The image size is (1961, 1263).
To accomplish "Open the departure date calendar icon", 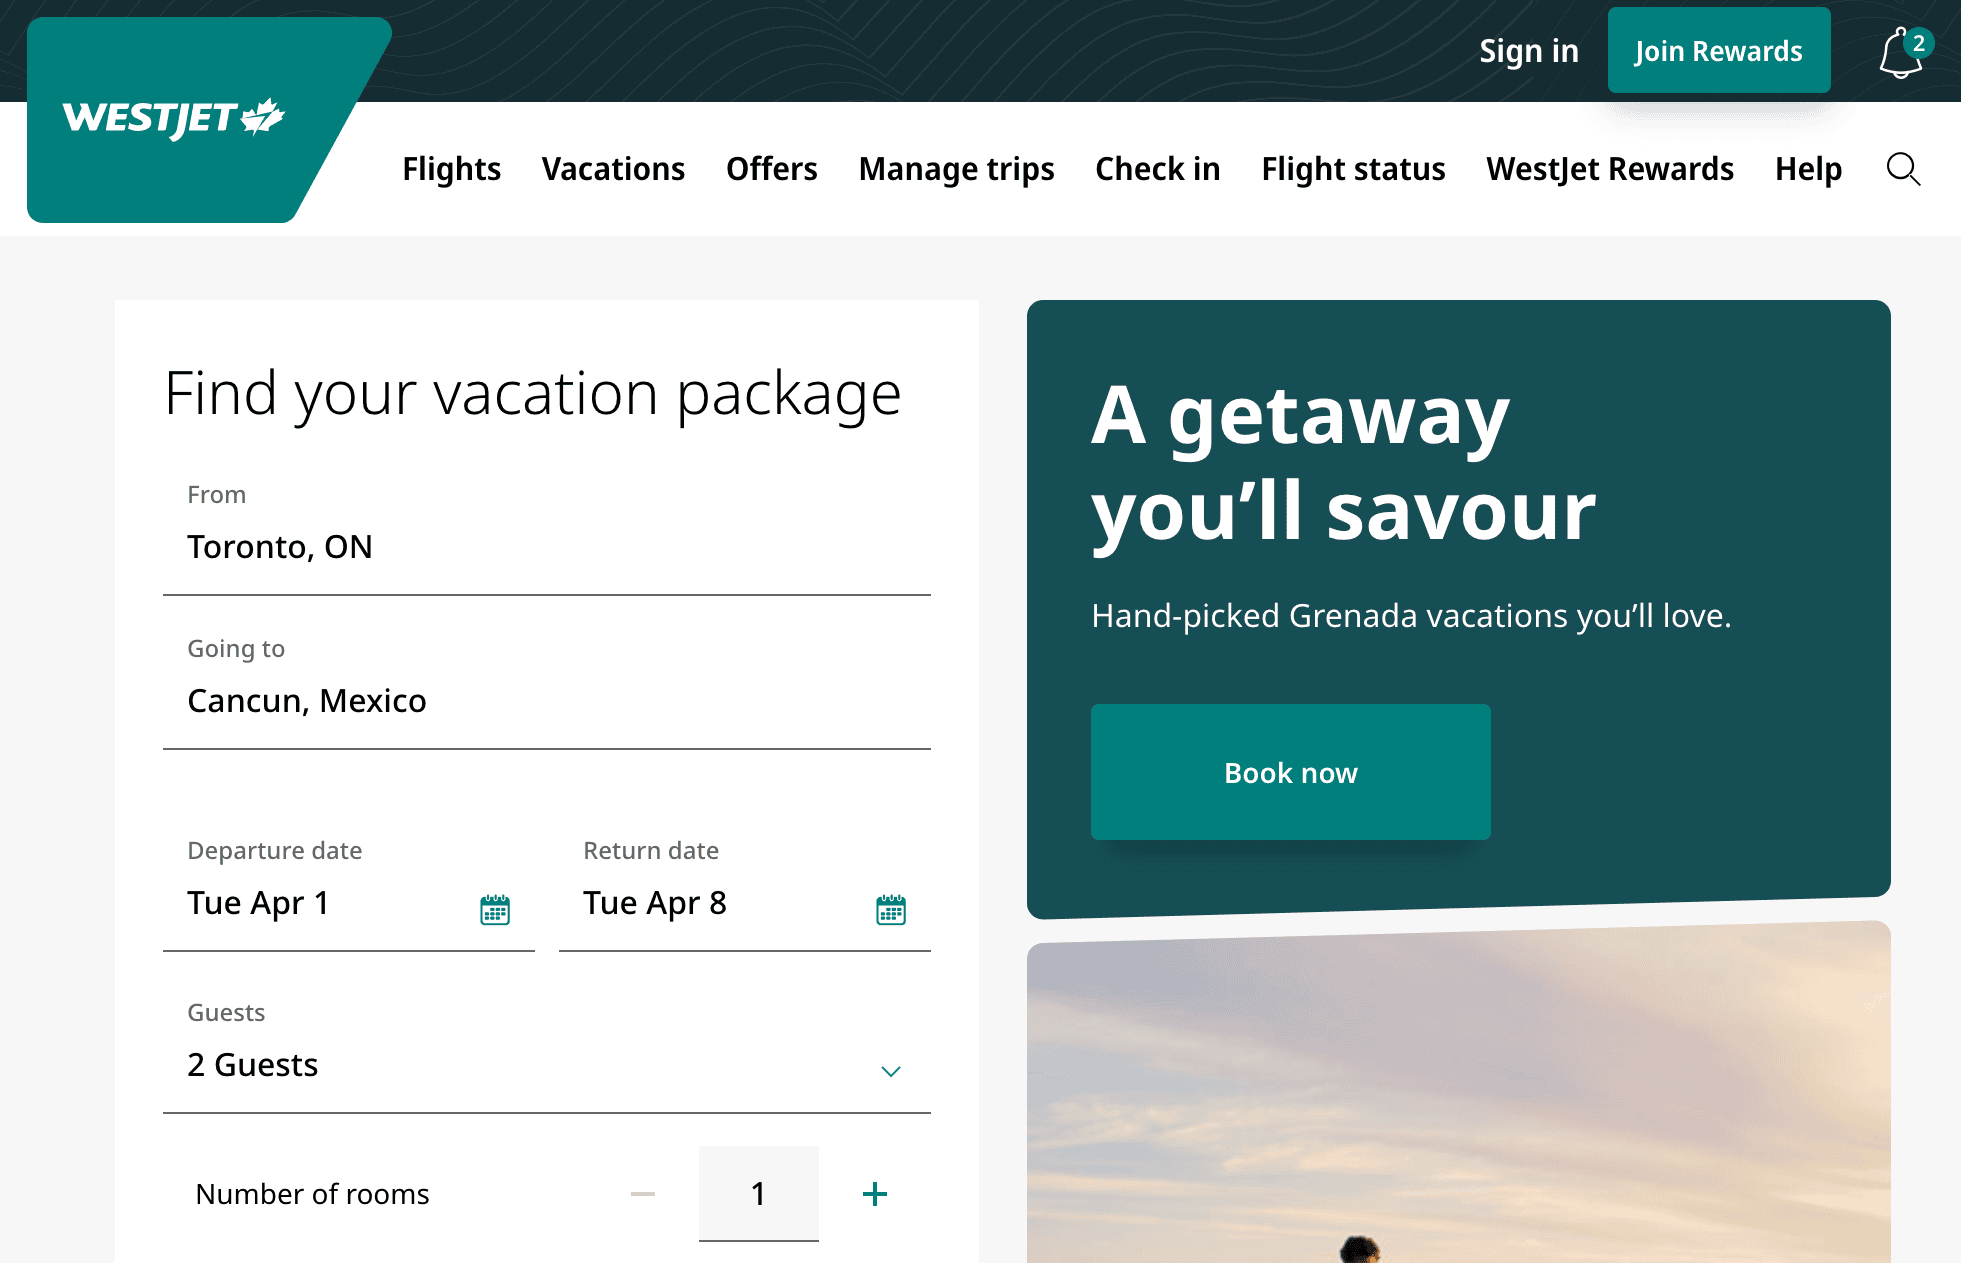I will 497,909.
